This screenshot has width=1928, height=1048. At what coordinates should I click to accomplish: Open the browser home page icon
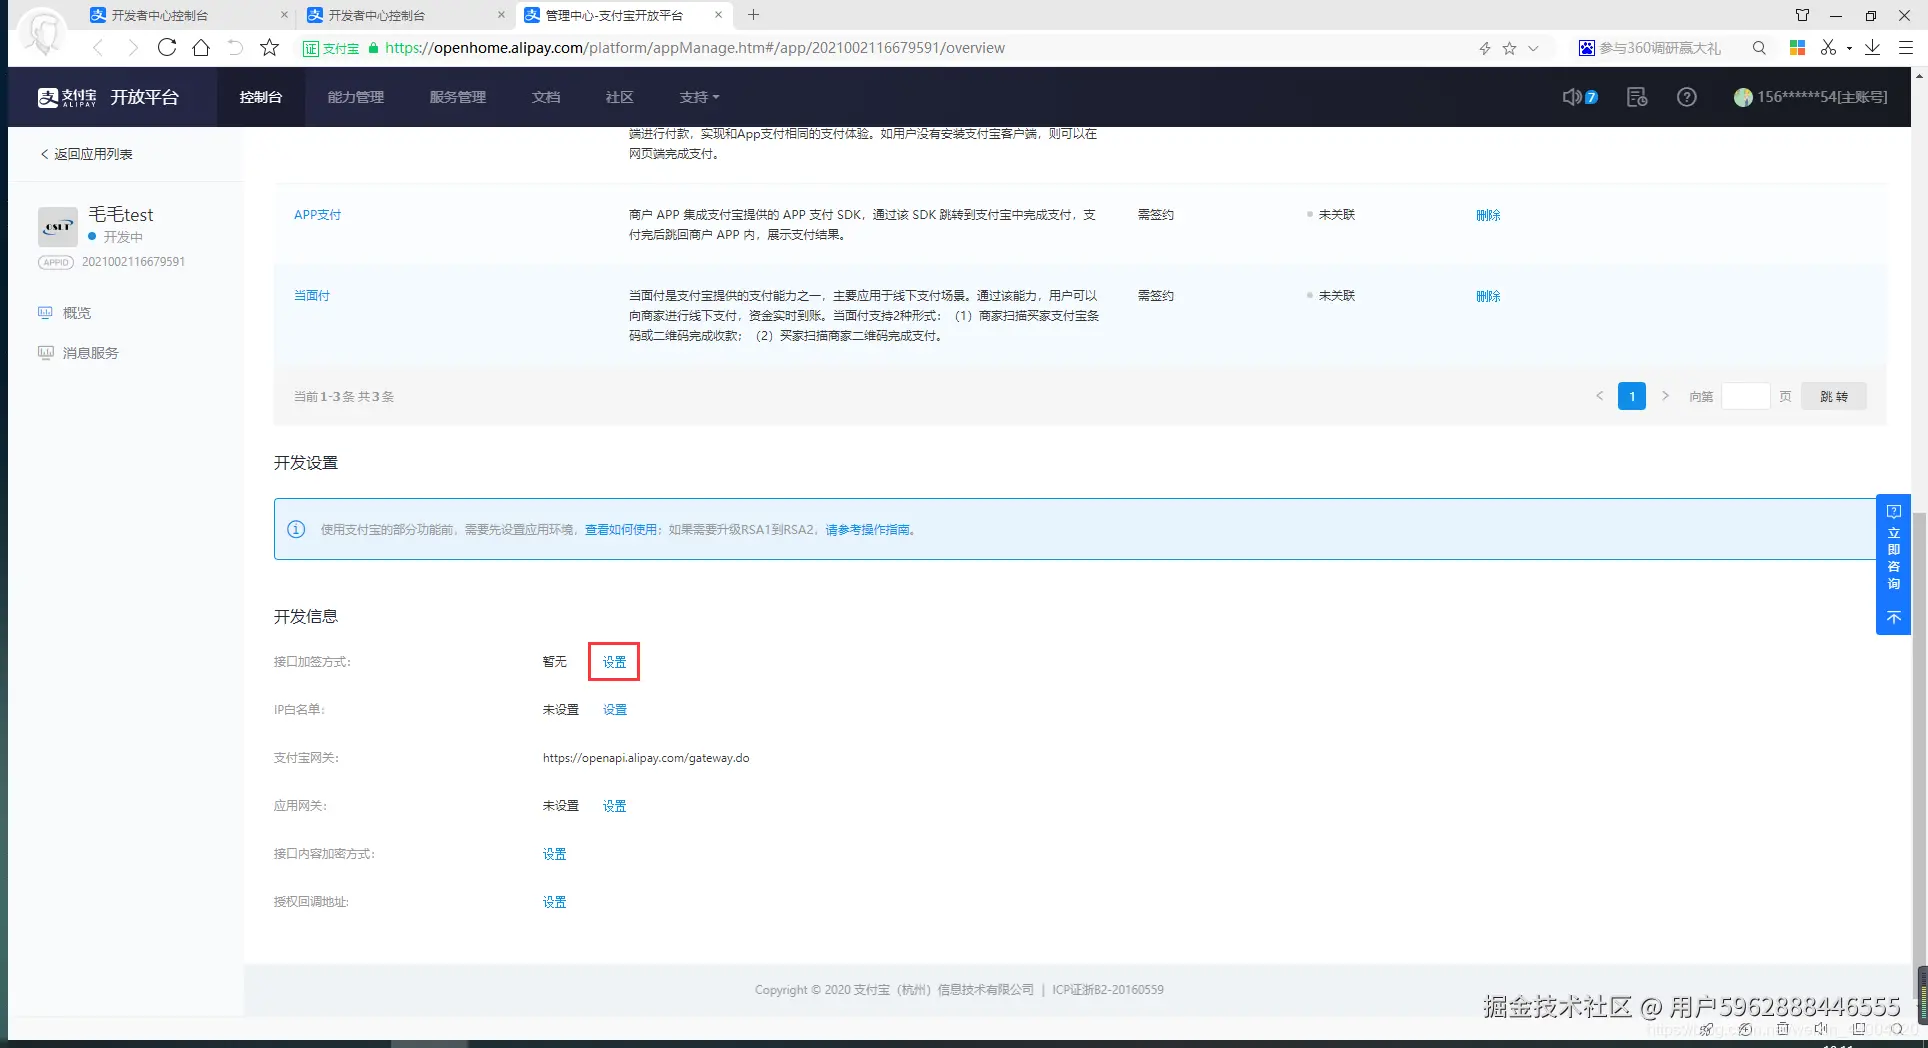(201, 48)
